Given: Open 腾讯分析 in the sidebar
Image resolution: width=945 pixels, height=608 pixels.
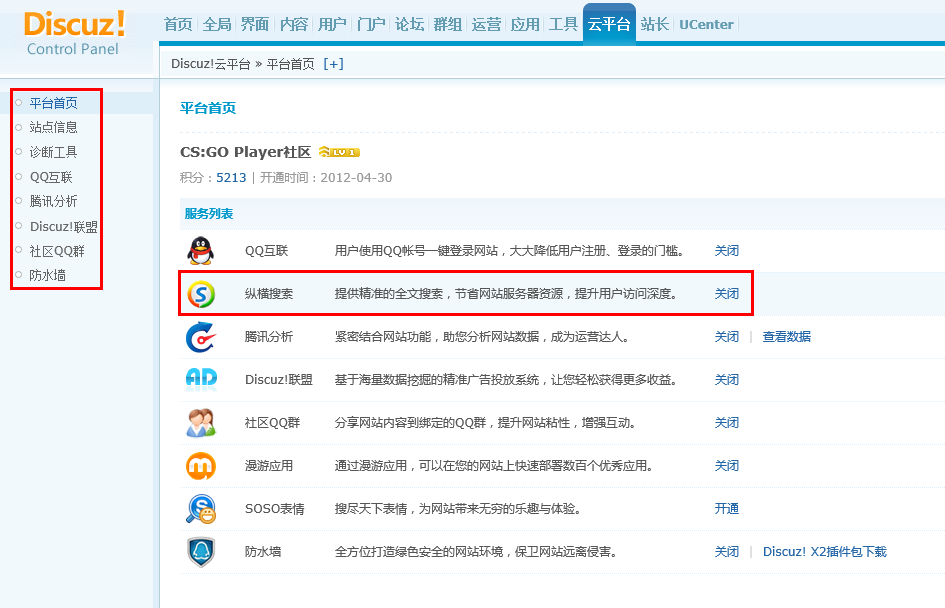Looking at the screenshot, I should tap(54, 201).
